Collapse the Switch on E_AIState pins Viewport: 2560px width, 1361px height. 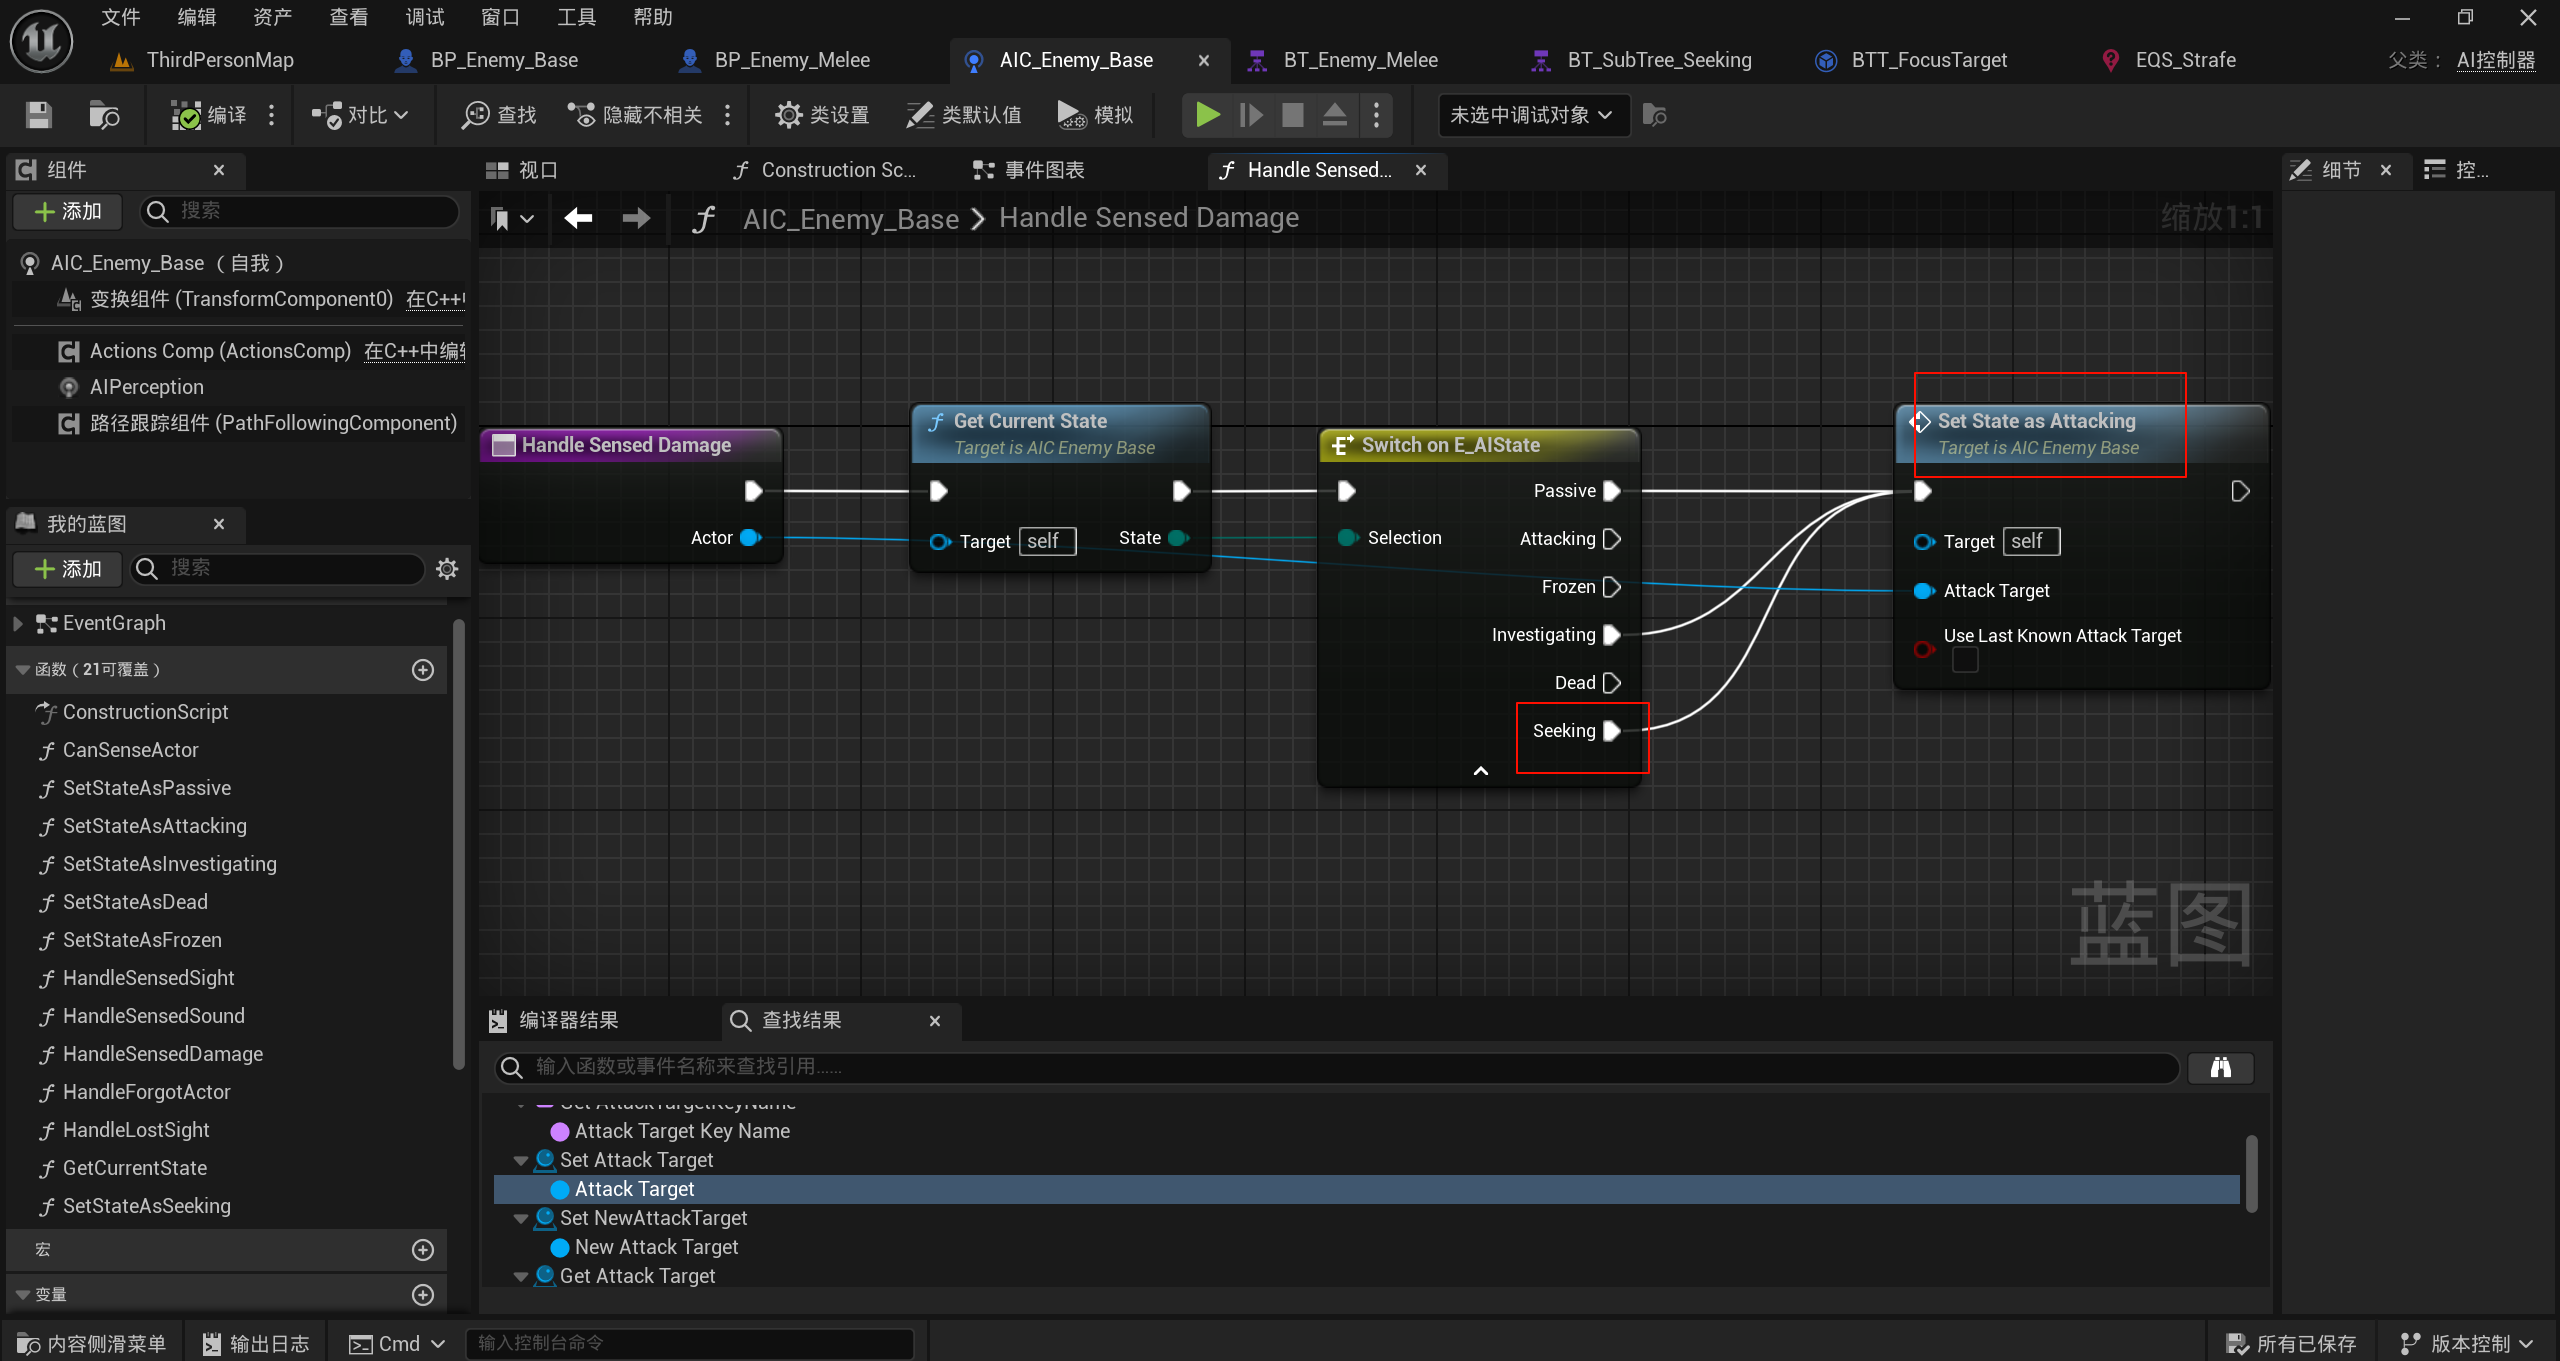pyautogui.click(x=1481, y=771)
